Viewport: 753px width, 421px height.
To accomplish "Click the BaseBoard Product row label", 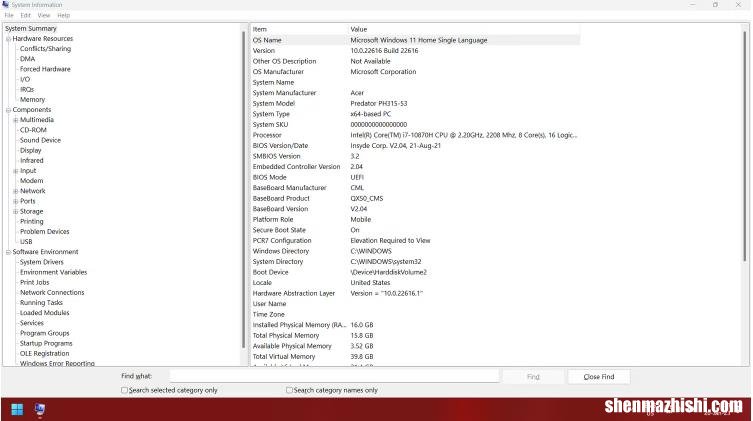I will 281,199.
